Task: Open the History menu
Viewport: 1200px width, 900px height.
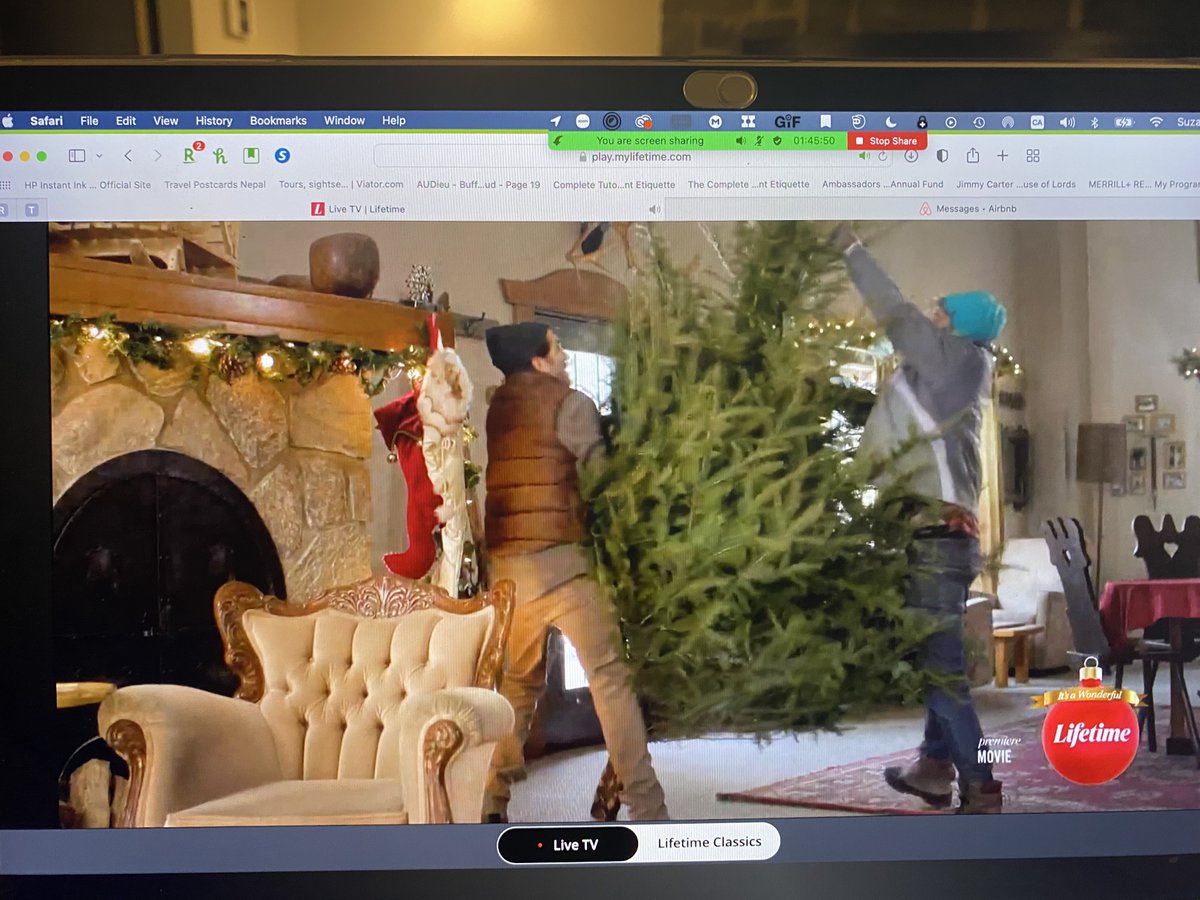Action: click(213, 121)
